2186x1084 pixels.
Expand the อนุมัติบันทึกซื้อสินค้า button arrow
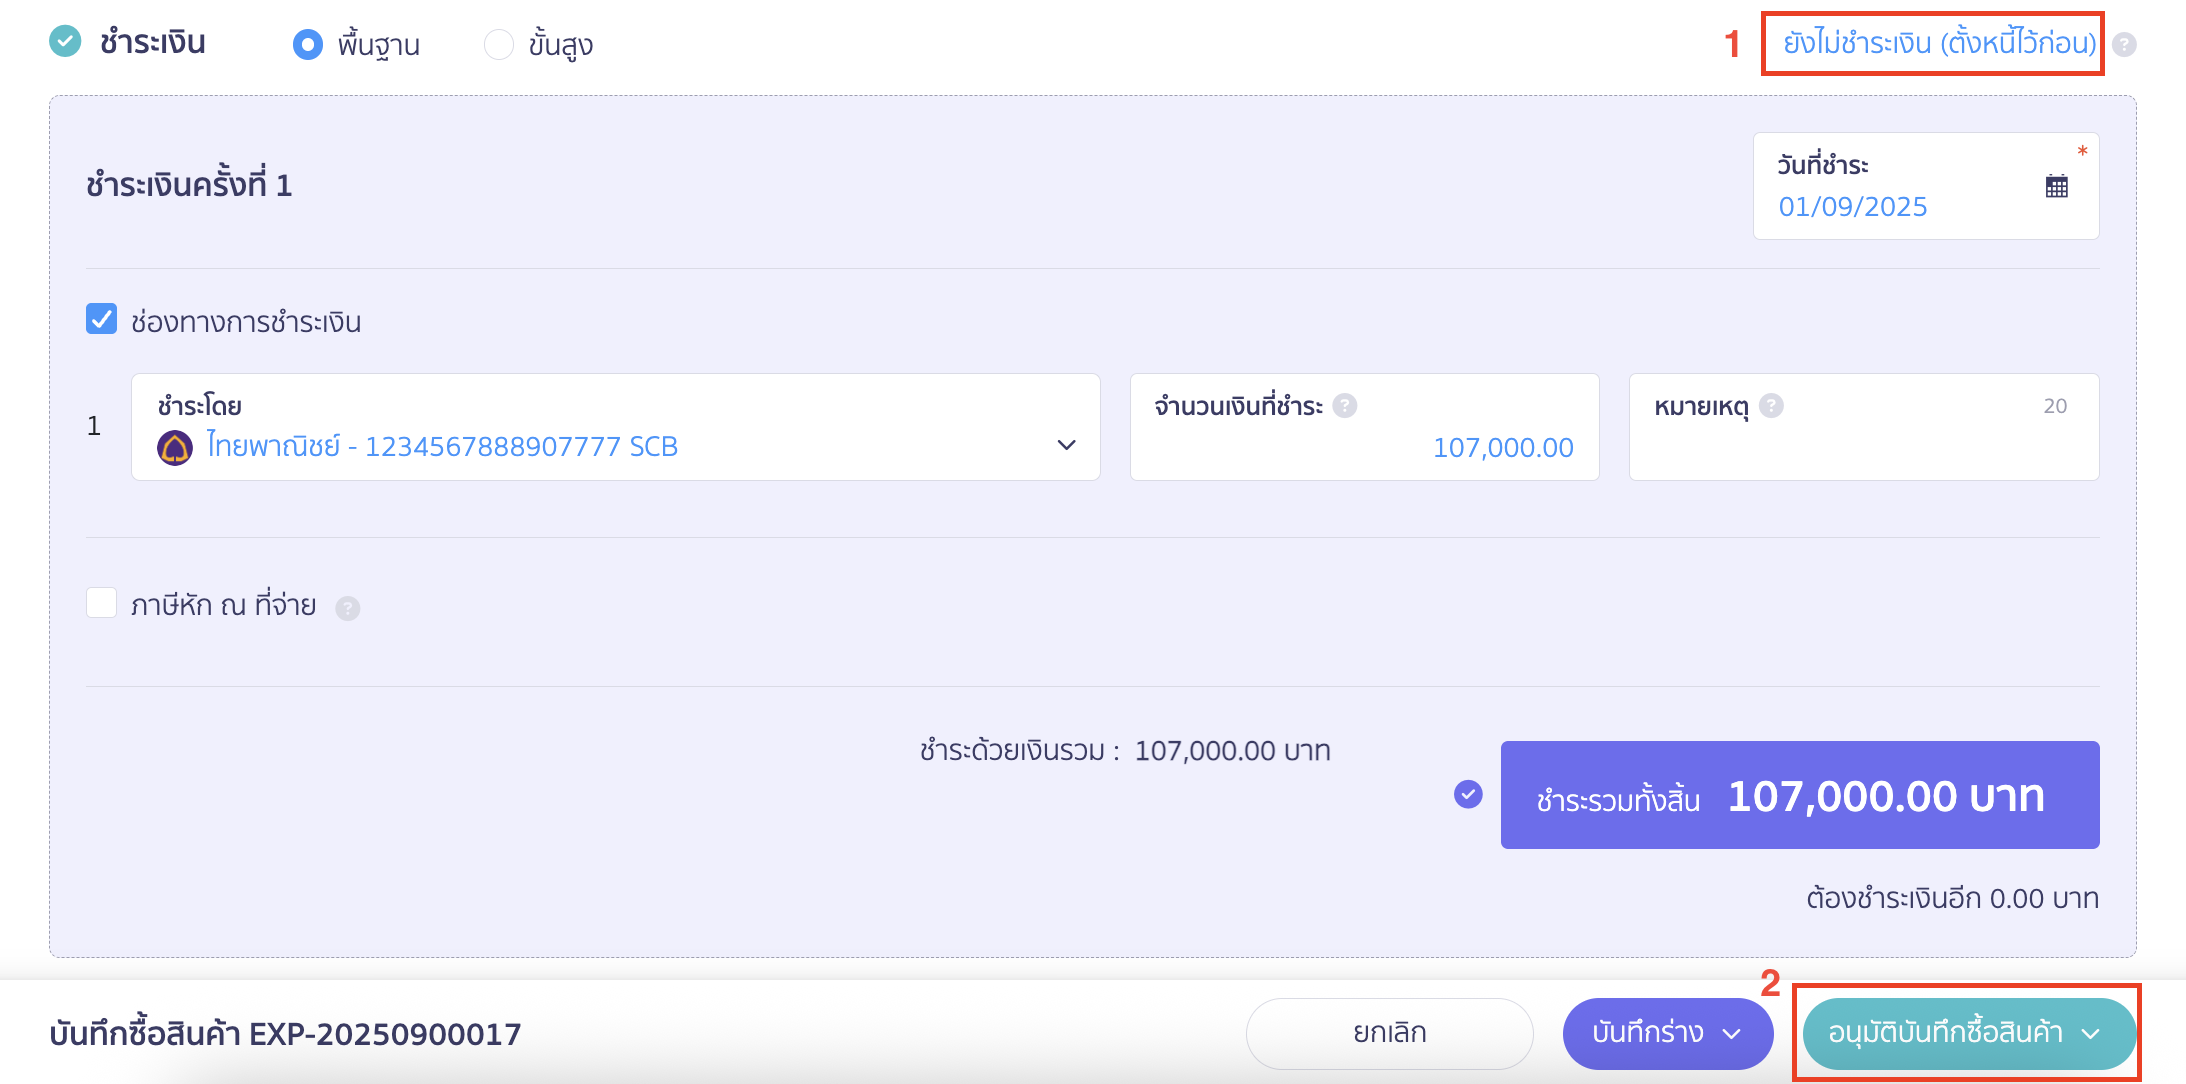coord(2091,1034)
